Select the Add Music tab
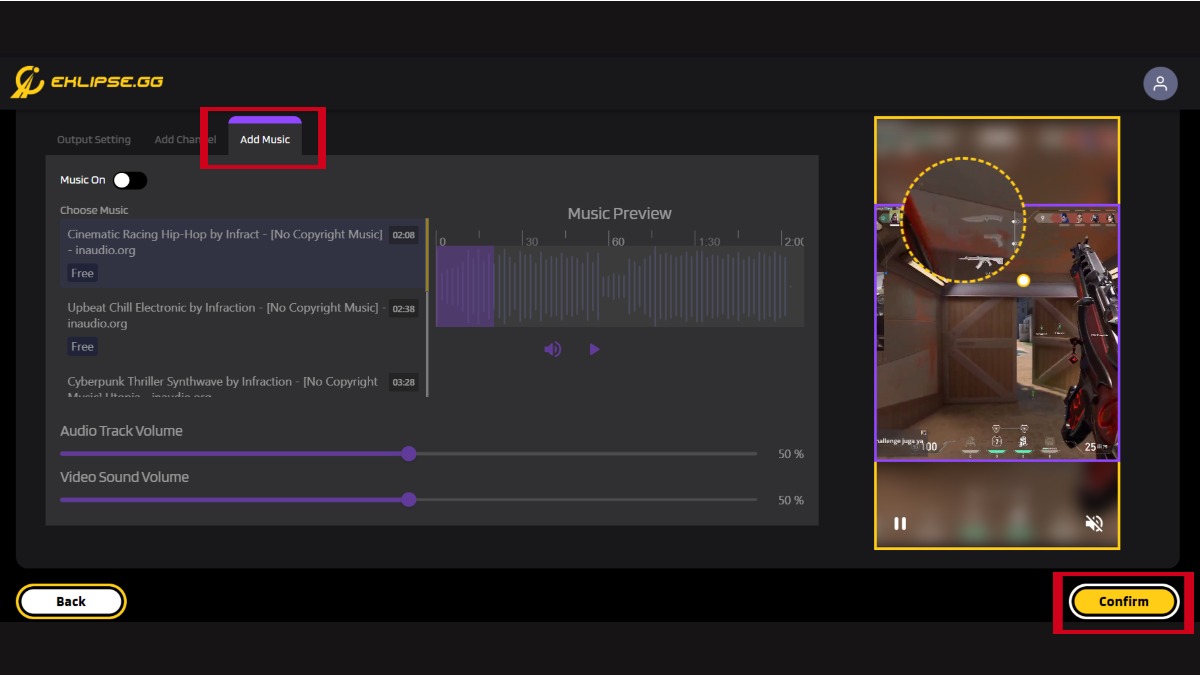Viewport: 1200px width, 675px height. pos(263,139)
